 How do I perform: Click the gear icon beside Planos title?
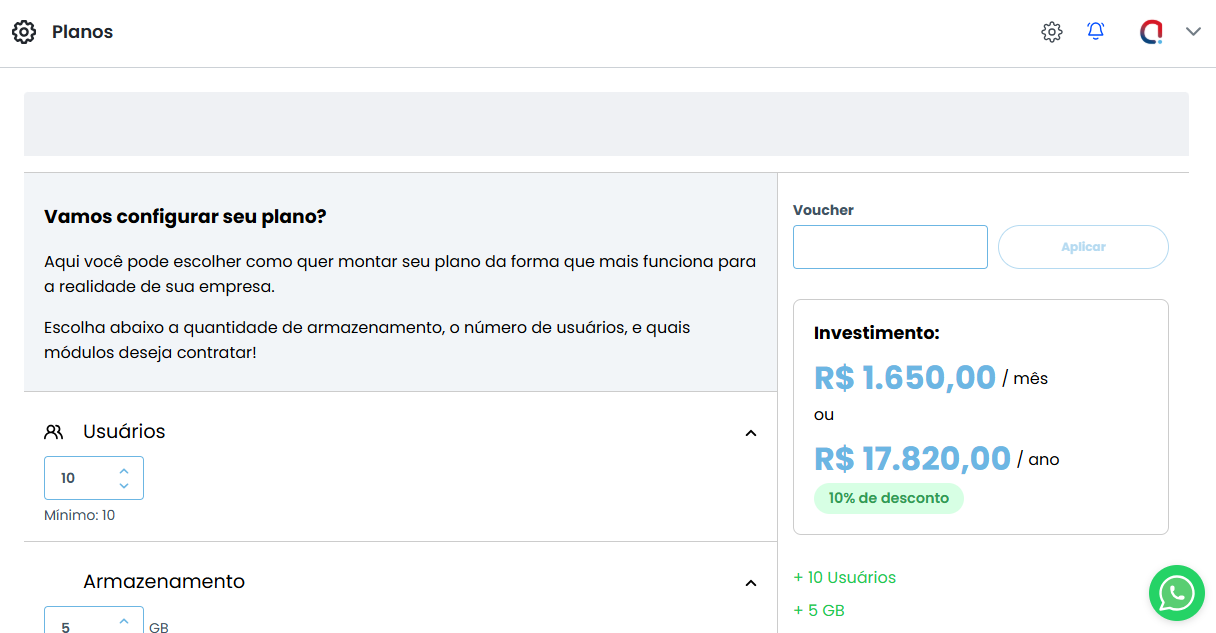tap(24, 32)
